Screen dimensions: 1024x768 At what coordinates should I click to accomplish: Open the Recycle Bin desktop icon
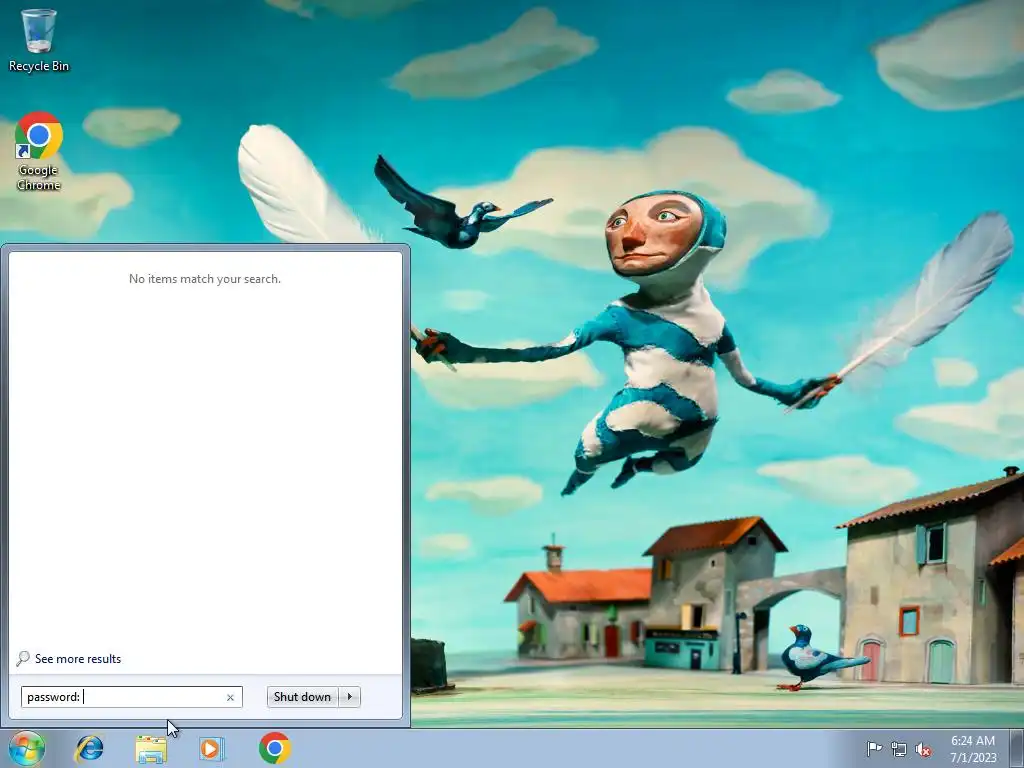tap(39, 40)
